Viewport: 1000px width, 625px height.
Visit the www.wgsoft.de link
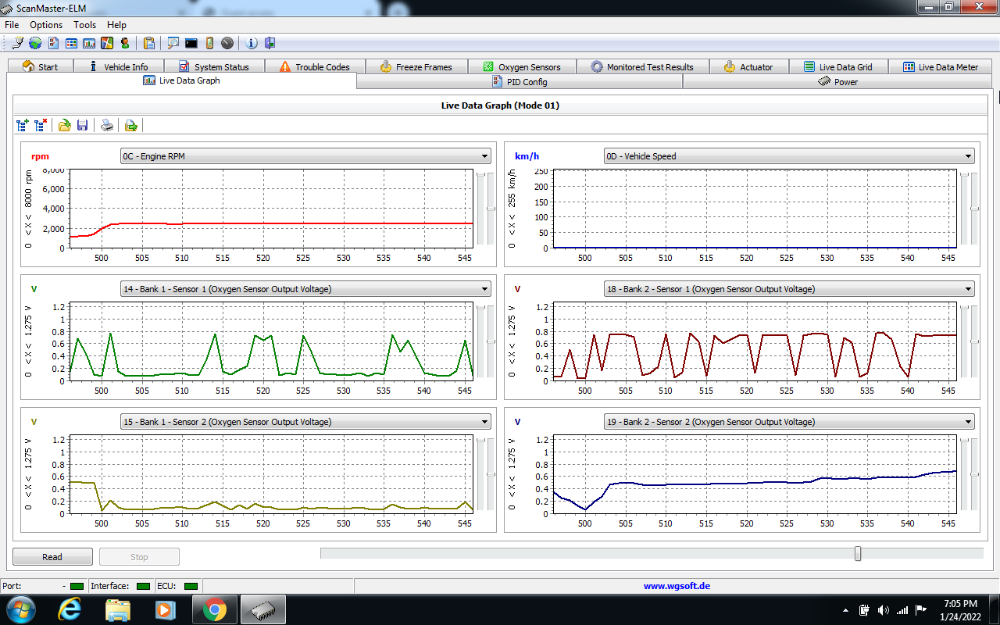[676, 586]
